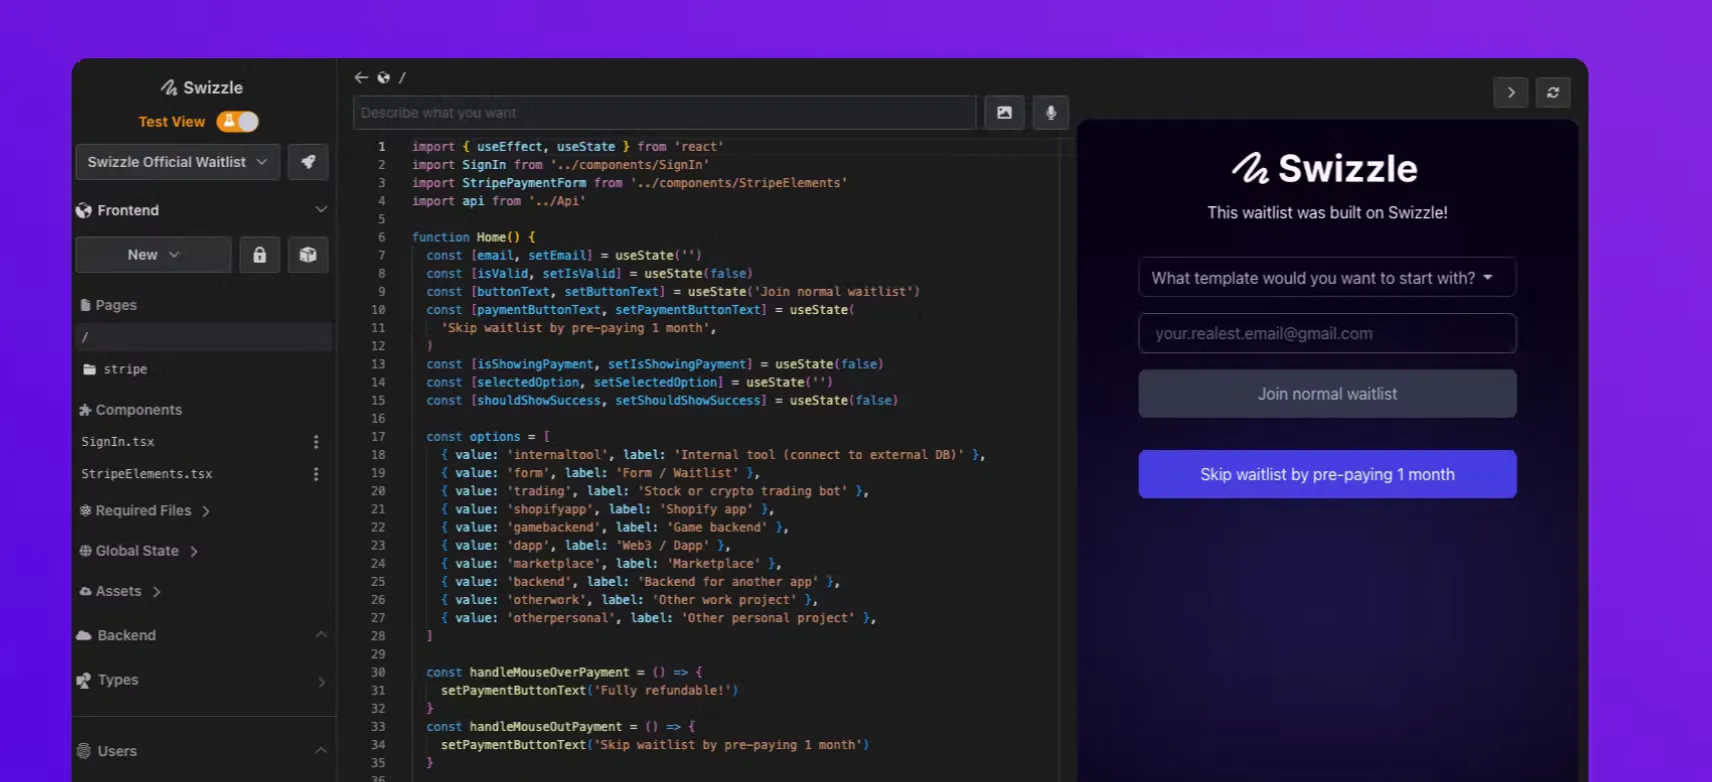Click the Types shapes icon

pyautogui.click(x=84, y=681)
